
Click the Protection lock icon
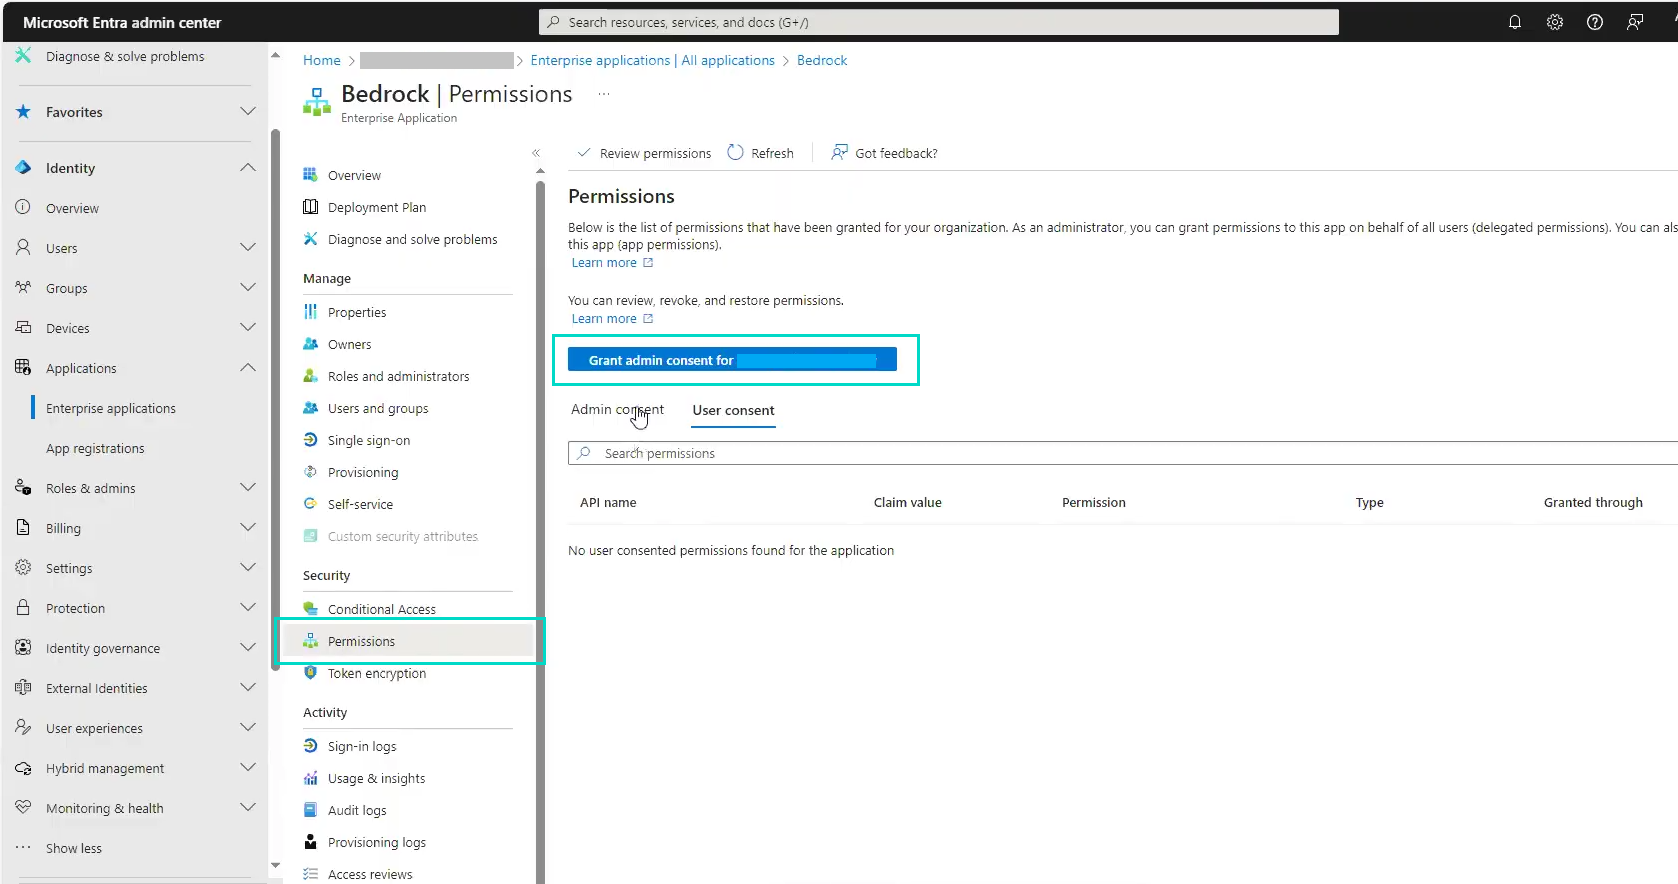click(23, 607)
